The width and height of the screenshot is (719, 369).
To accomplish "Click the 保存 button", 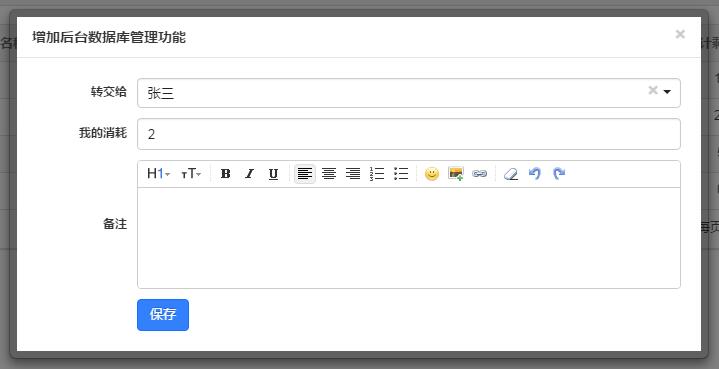I will click(163, 315).
